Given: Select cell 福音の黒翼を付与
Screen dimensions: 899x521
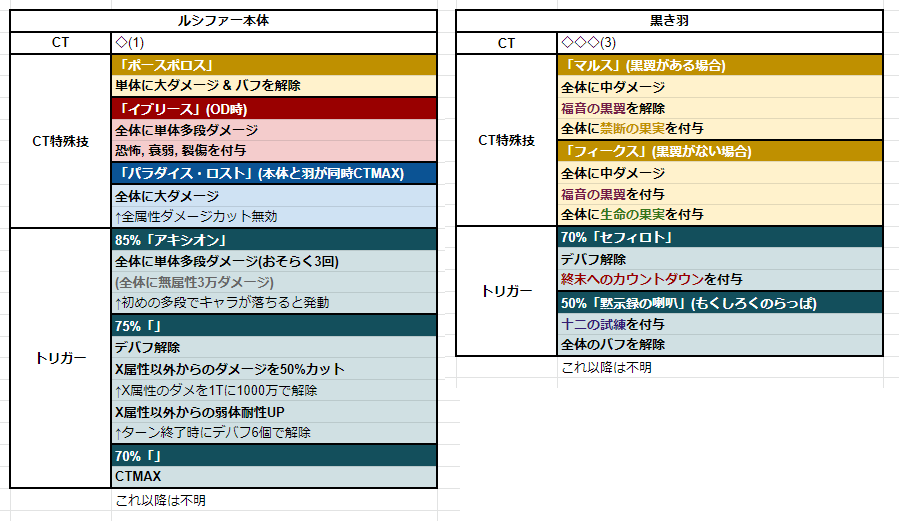Looking at the screenshot, I should pyautogui.click(x=720, y=194).
